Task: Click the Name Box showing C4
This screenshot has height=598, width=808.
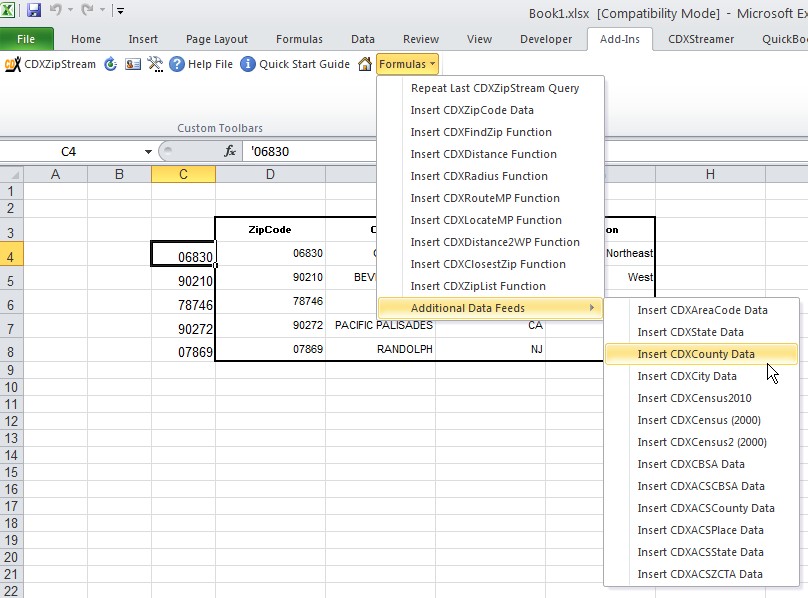Action: pyautogui.click(x=70, y=152)
